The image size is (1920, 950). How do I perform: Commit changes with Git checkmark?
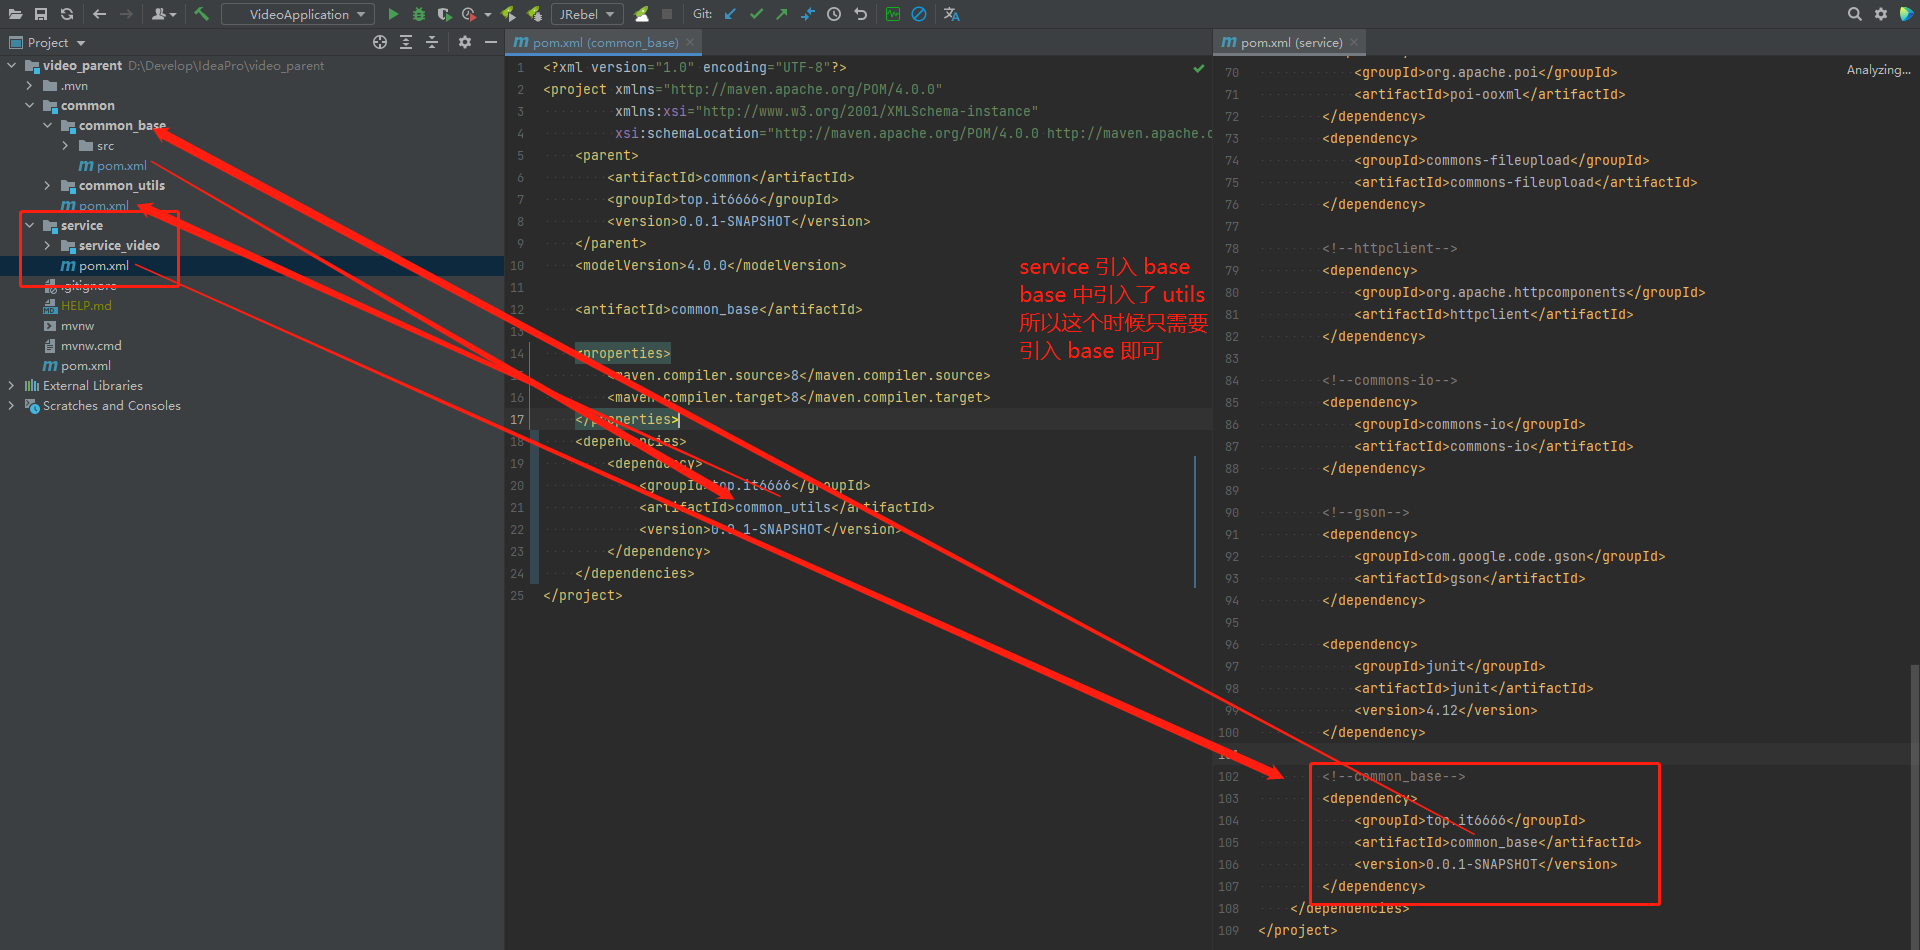pos(756,14)
